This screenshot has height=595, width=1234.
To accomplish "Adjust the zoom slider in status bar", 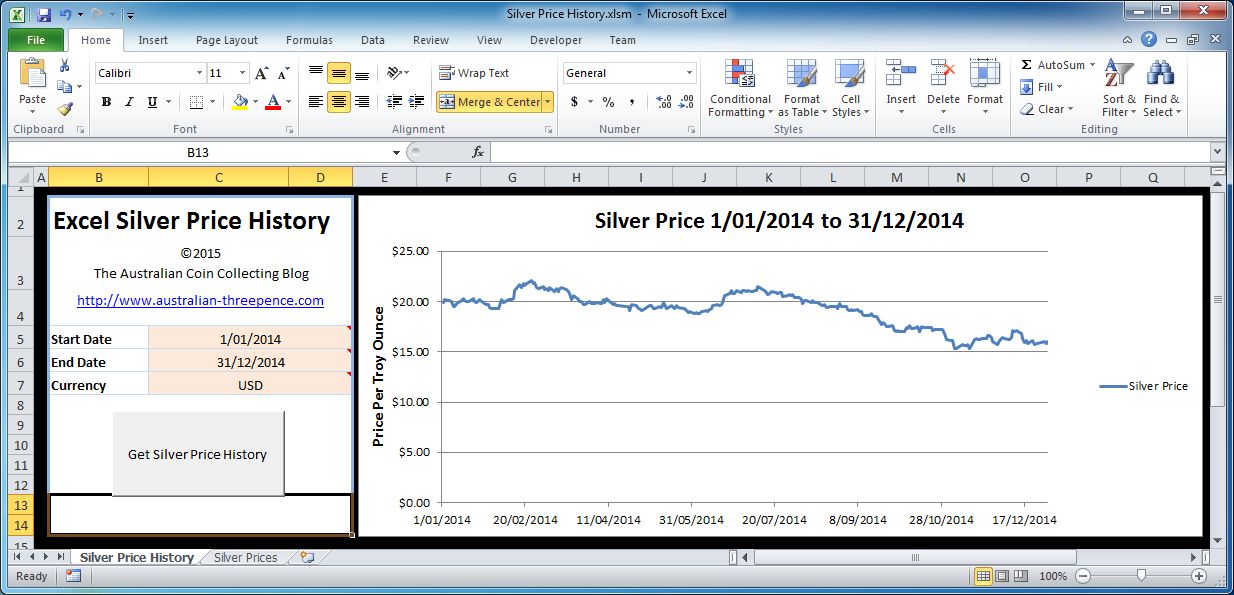I will [x=1141, y=576].
